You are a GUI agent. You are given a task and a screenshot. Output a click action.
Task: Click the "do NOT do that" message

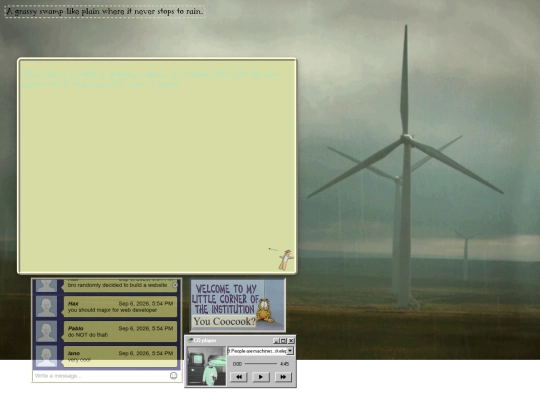click(x=120, y=331)
